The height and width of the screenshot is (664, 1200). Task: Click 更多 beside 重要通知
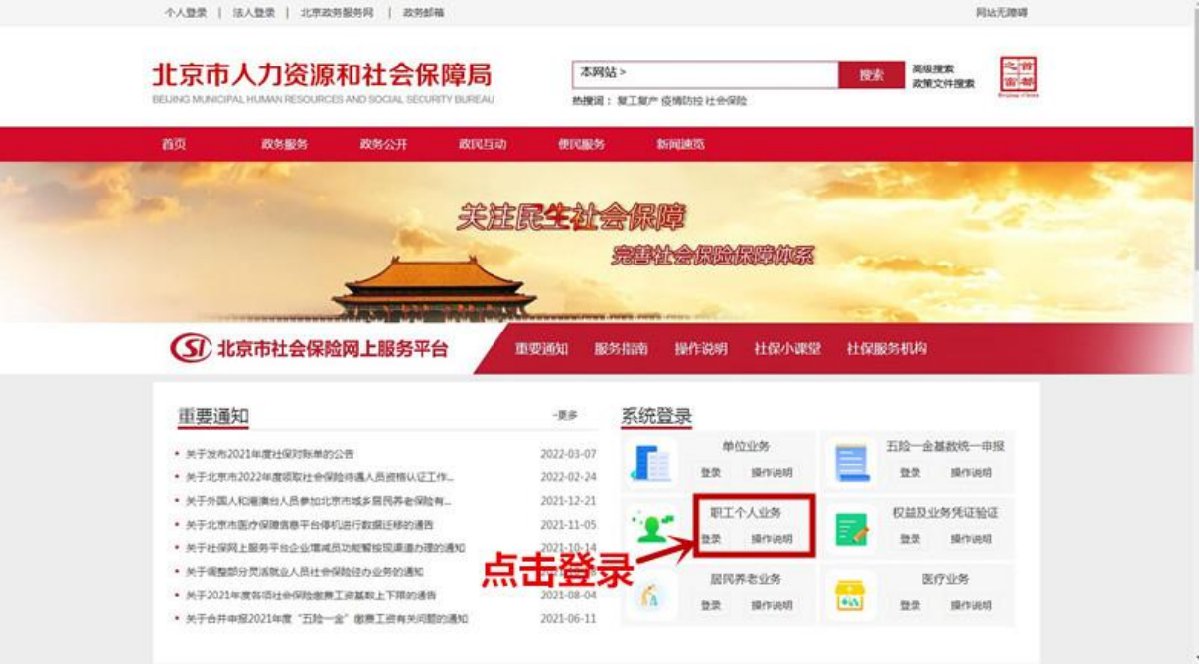[x=566, y=415]
